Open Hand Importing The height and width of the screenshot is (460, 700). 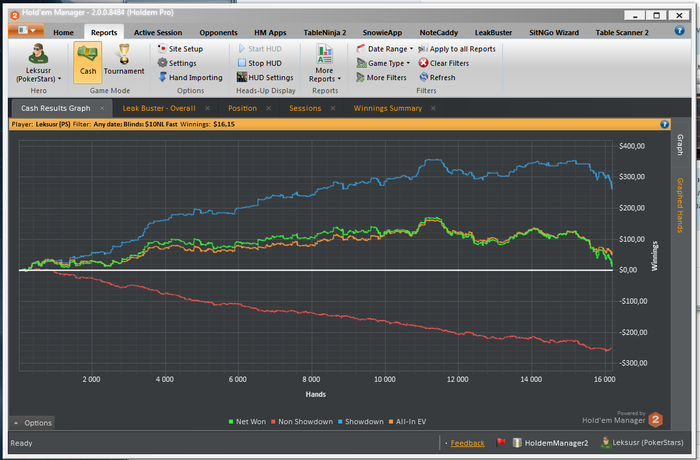[x=190, y=77]
